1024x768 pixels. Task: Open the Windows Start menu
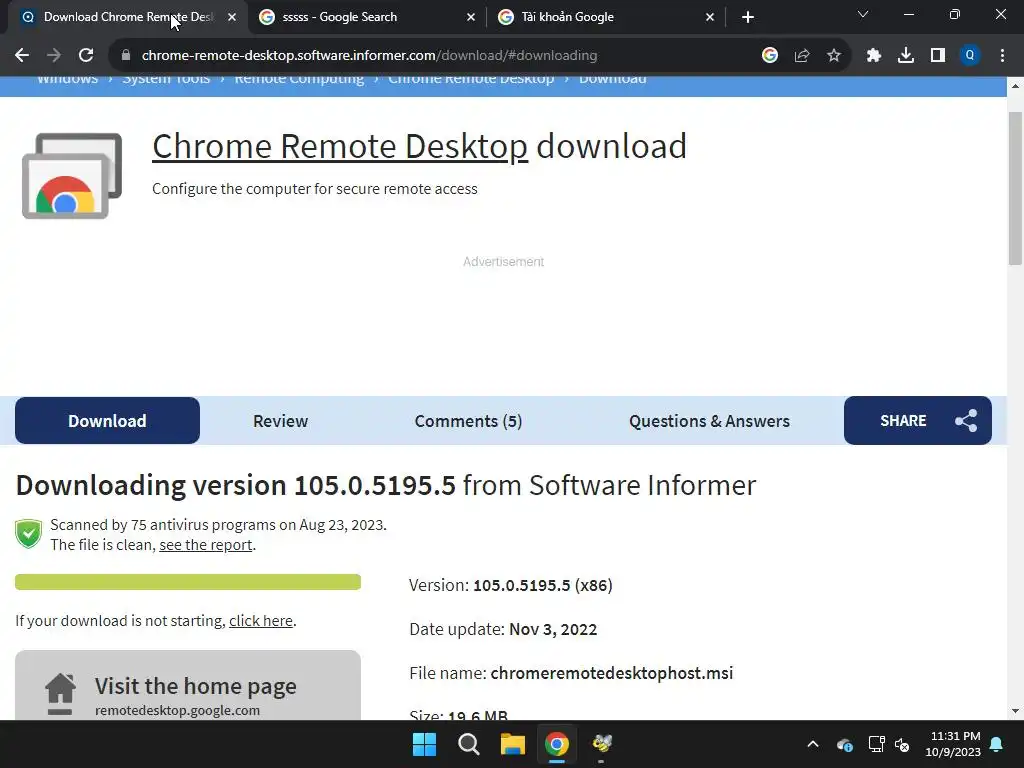pos(424,744)
